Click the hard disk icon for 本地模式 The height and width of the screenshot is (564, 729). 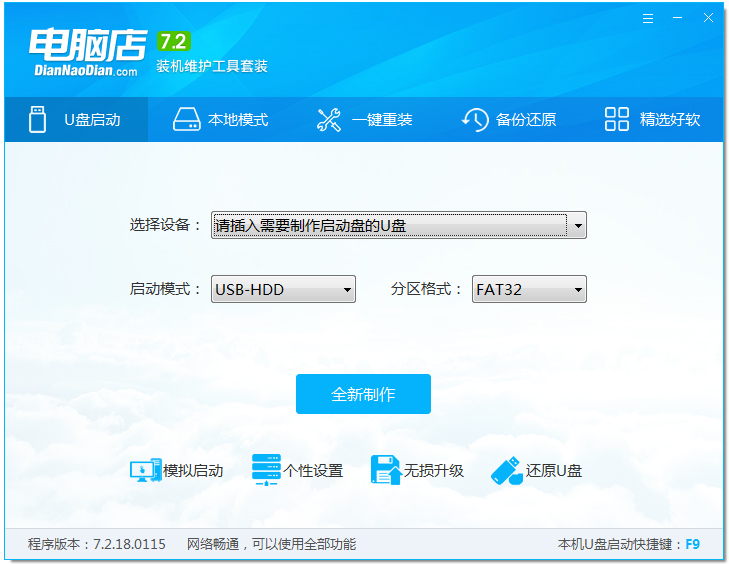[x=187, y=119]
